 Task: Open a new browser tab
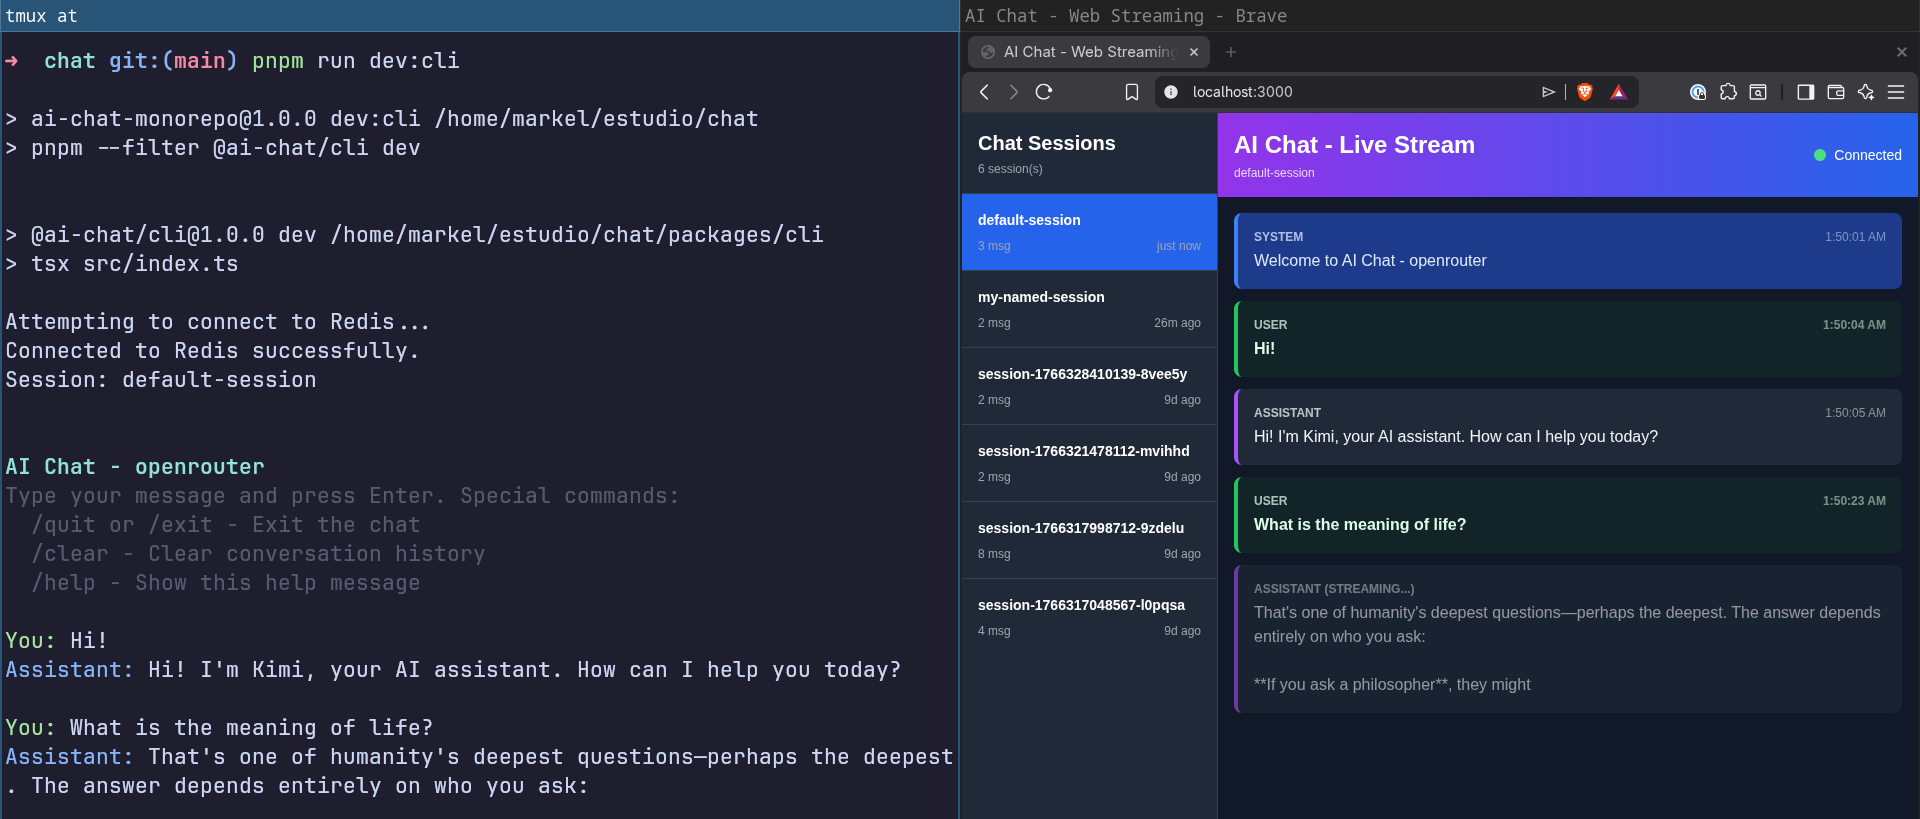coord(1231,52)
